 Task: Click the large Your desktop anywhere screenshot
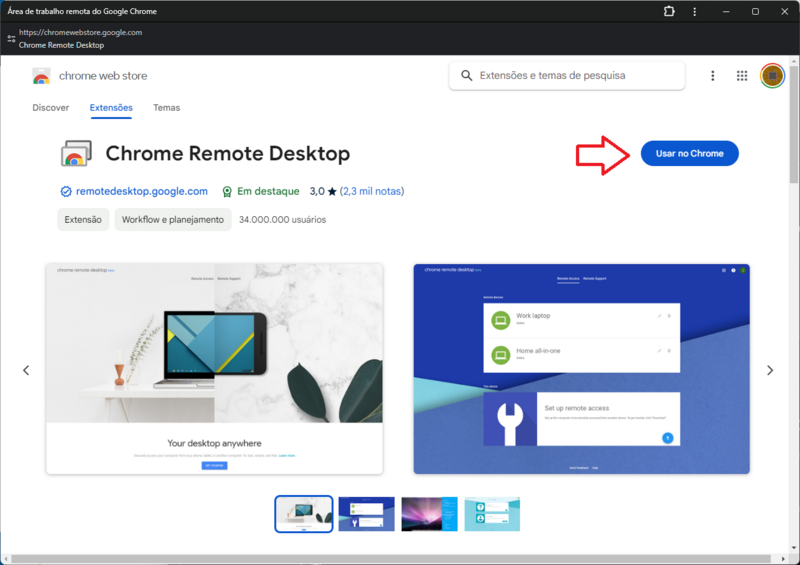point(214,369)
